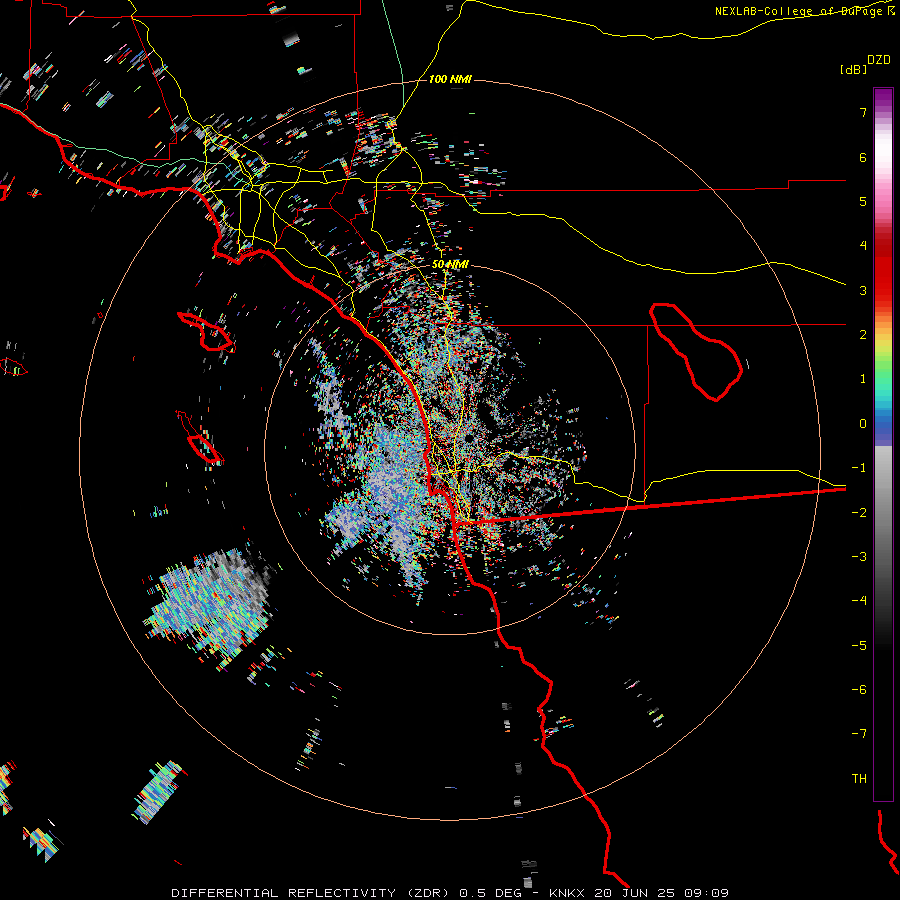
Task: Click the 3 value on the color scale
Action: click(x=863, y=290)
